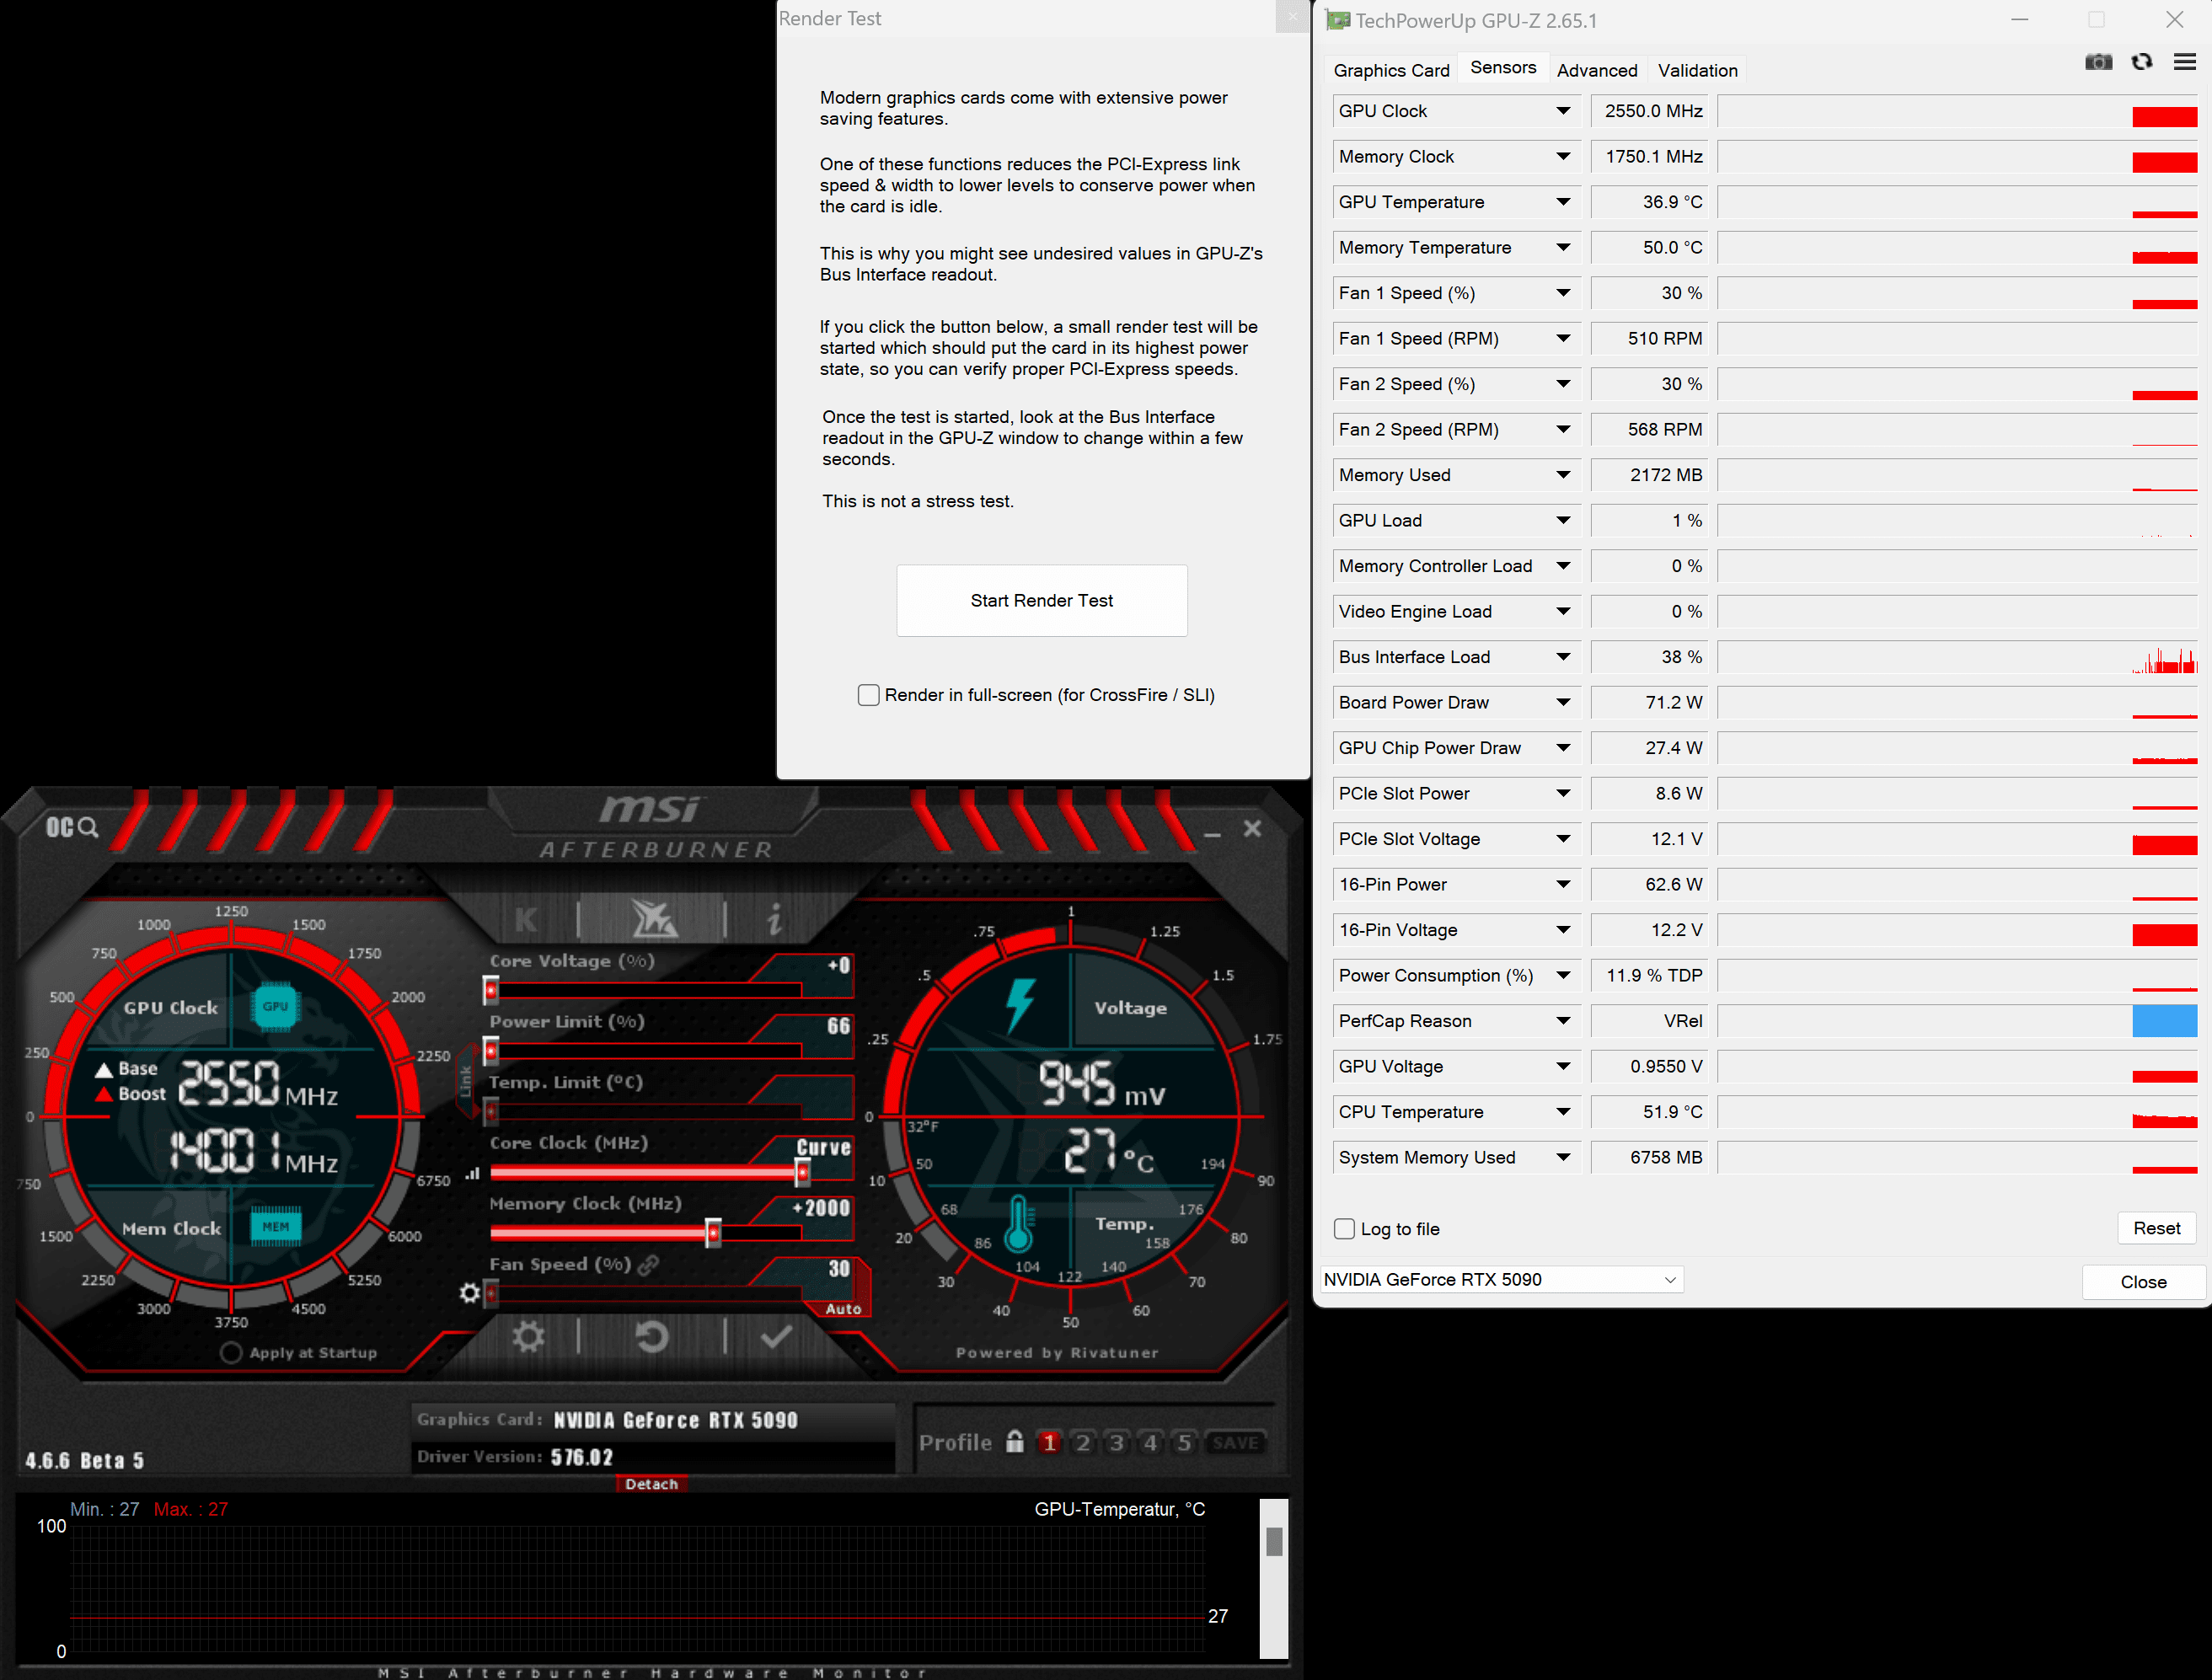Switch to the Advanced tab
Image resolution: width=2212 pixels, height=1680 pixels.
coord(1596,70)
